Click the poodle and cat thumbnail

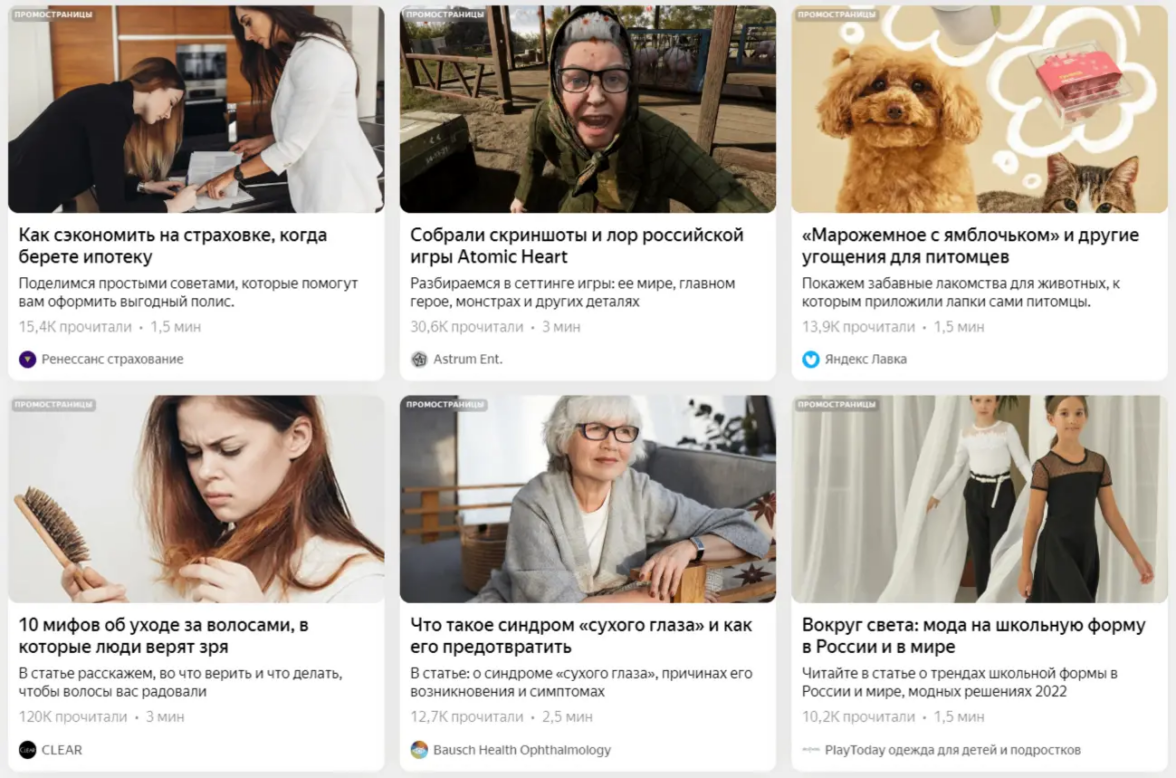pos(979,110)
